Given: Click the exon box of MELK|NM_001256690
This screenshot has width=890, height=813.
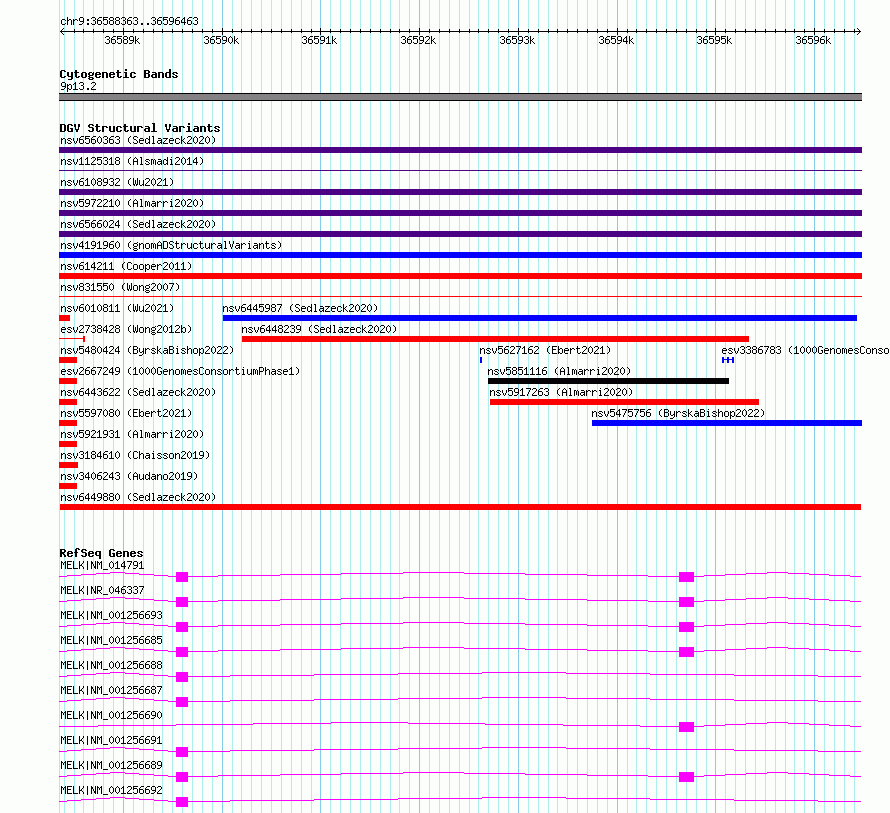Looking at the screenshot, I should coord(686,727).
